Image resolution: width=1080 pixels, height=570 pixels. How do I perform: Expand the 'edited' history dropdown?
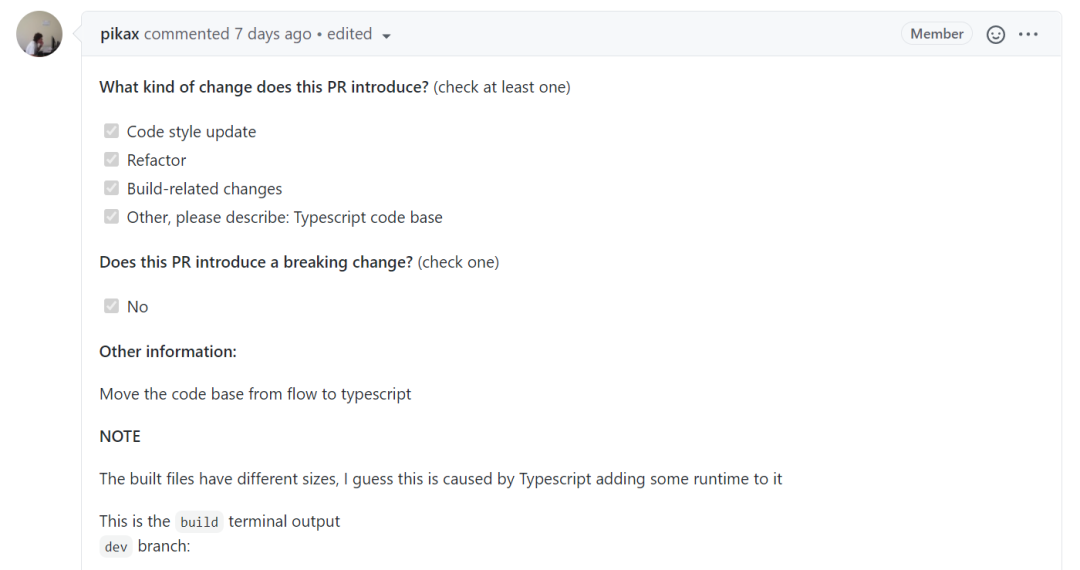click(359, 34)
